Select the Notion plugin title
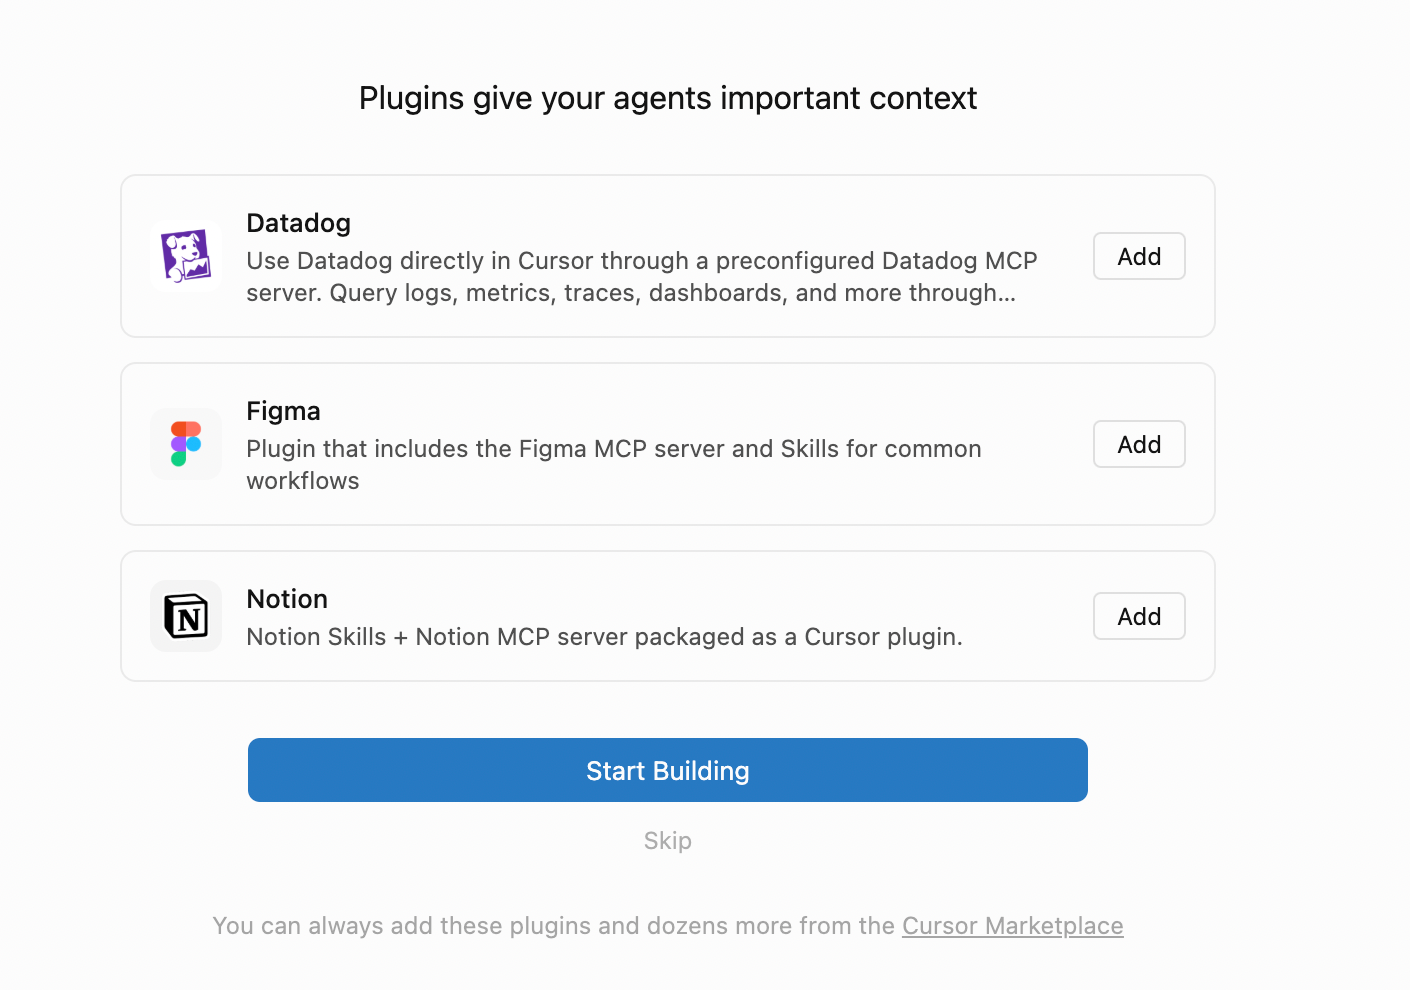Screen dimensions: 1410x990 coord(287,599)
